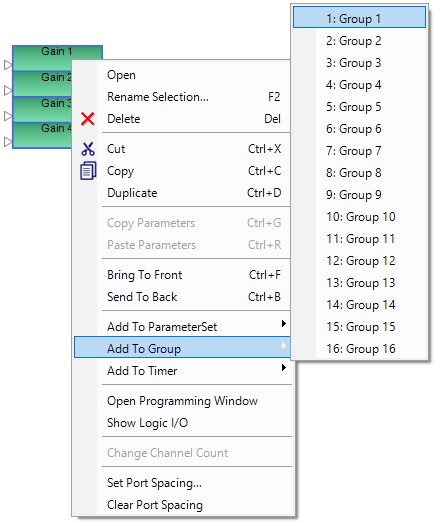Click the Gain 3 input port triangle
The height and width of the screenshot is (523, 435).
8,116
